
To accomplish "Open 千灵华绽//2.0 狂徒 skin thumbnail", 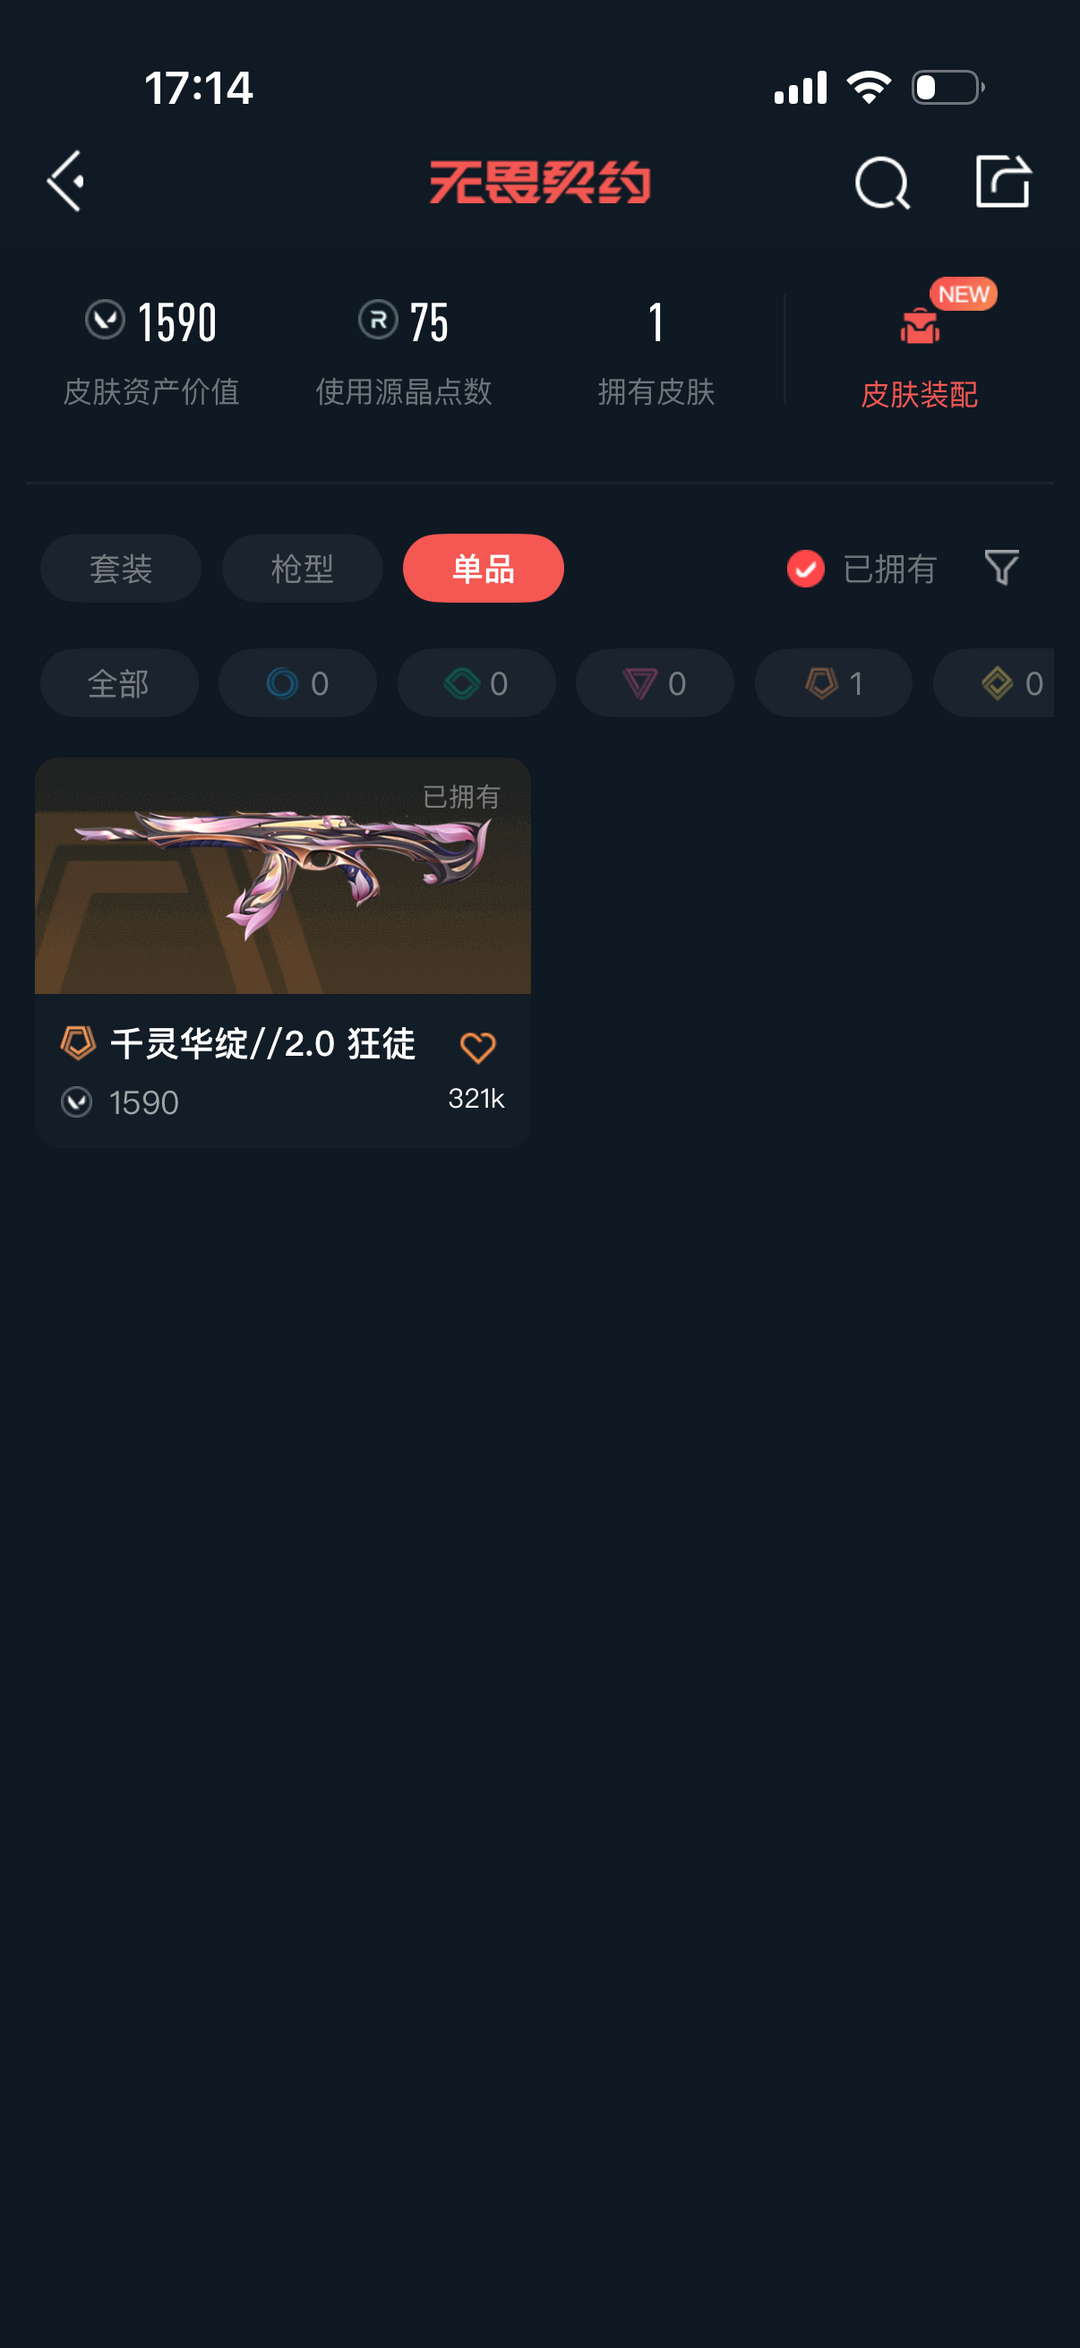I will (283, 876).
